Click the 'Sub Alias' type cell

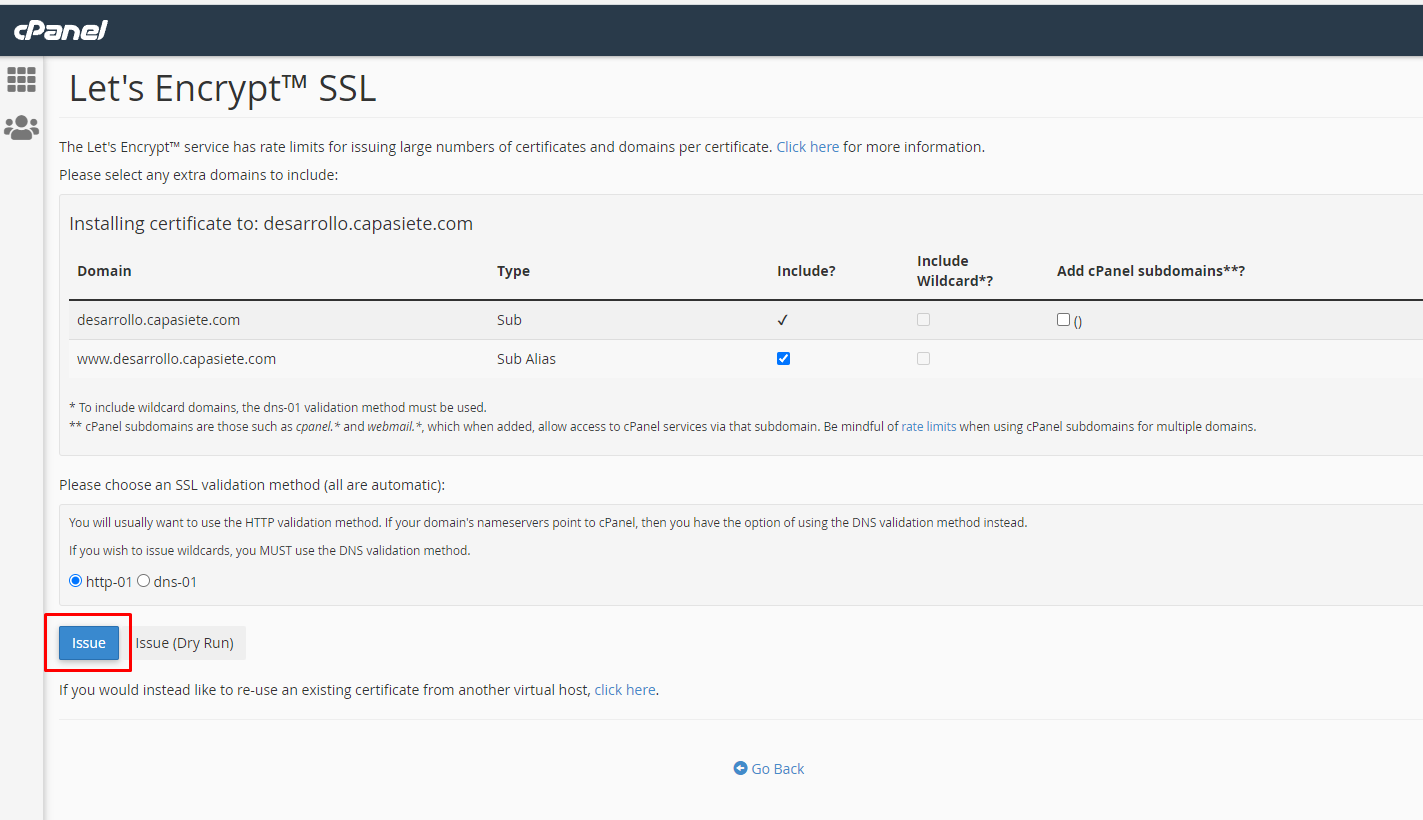[526, 359]
